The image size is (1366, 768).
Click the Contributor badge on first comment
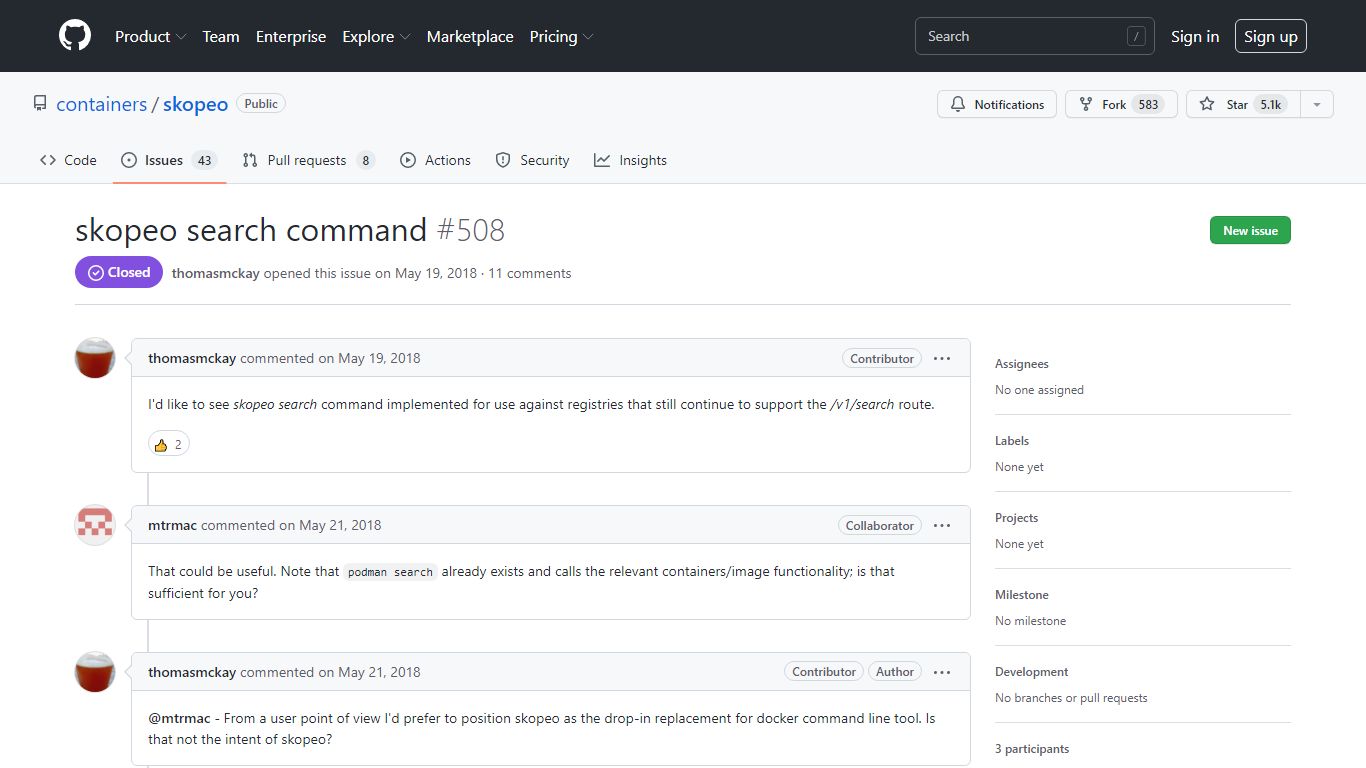click(882, 358)
